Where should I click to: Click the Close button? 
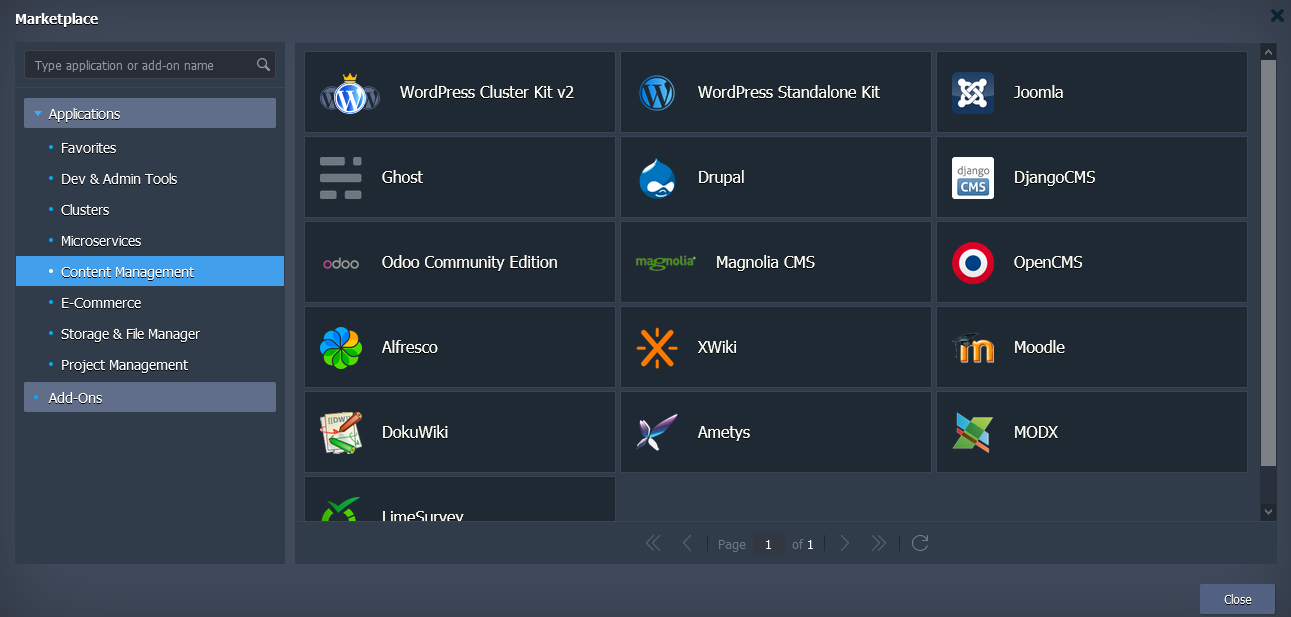tap(1237, 599)
